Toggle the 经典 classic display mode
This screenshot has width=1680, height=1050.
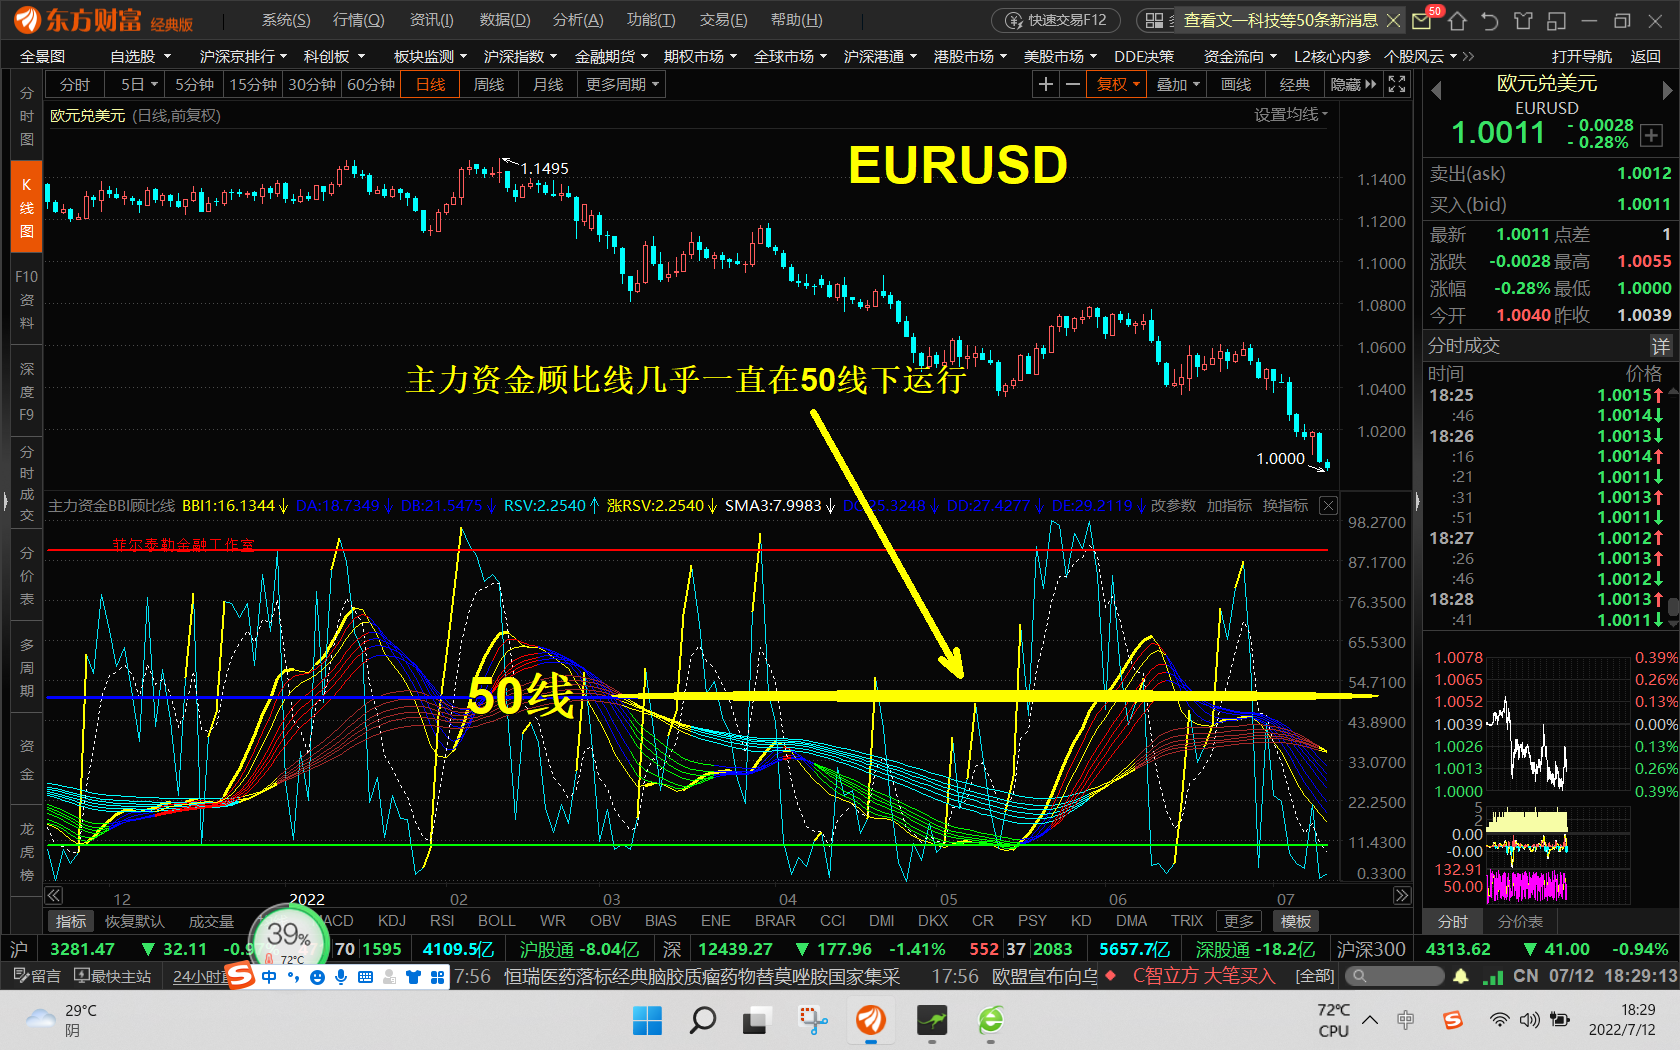tap(1294, 84)
